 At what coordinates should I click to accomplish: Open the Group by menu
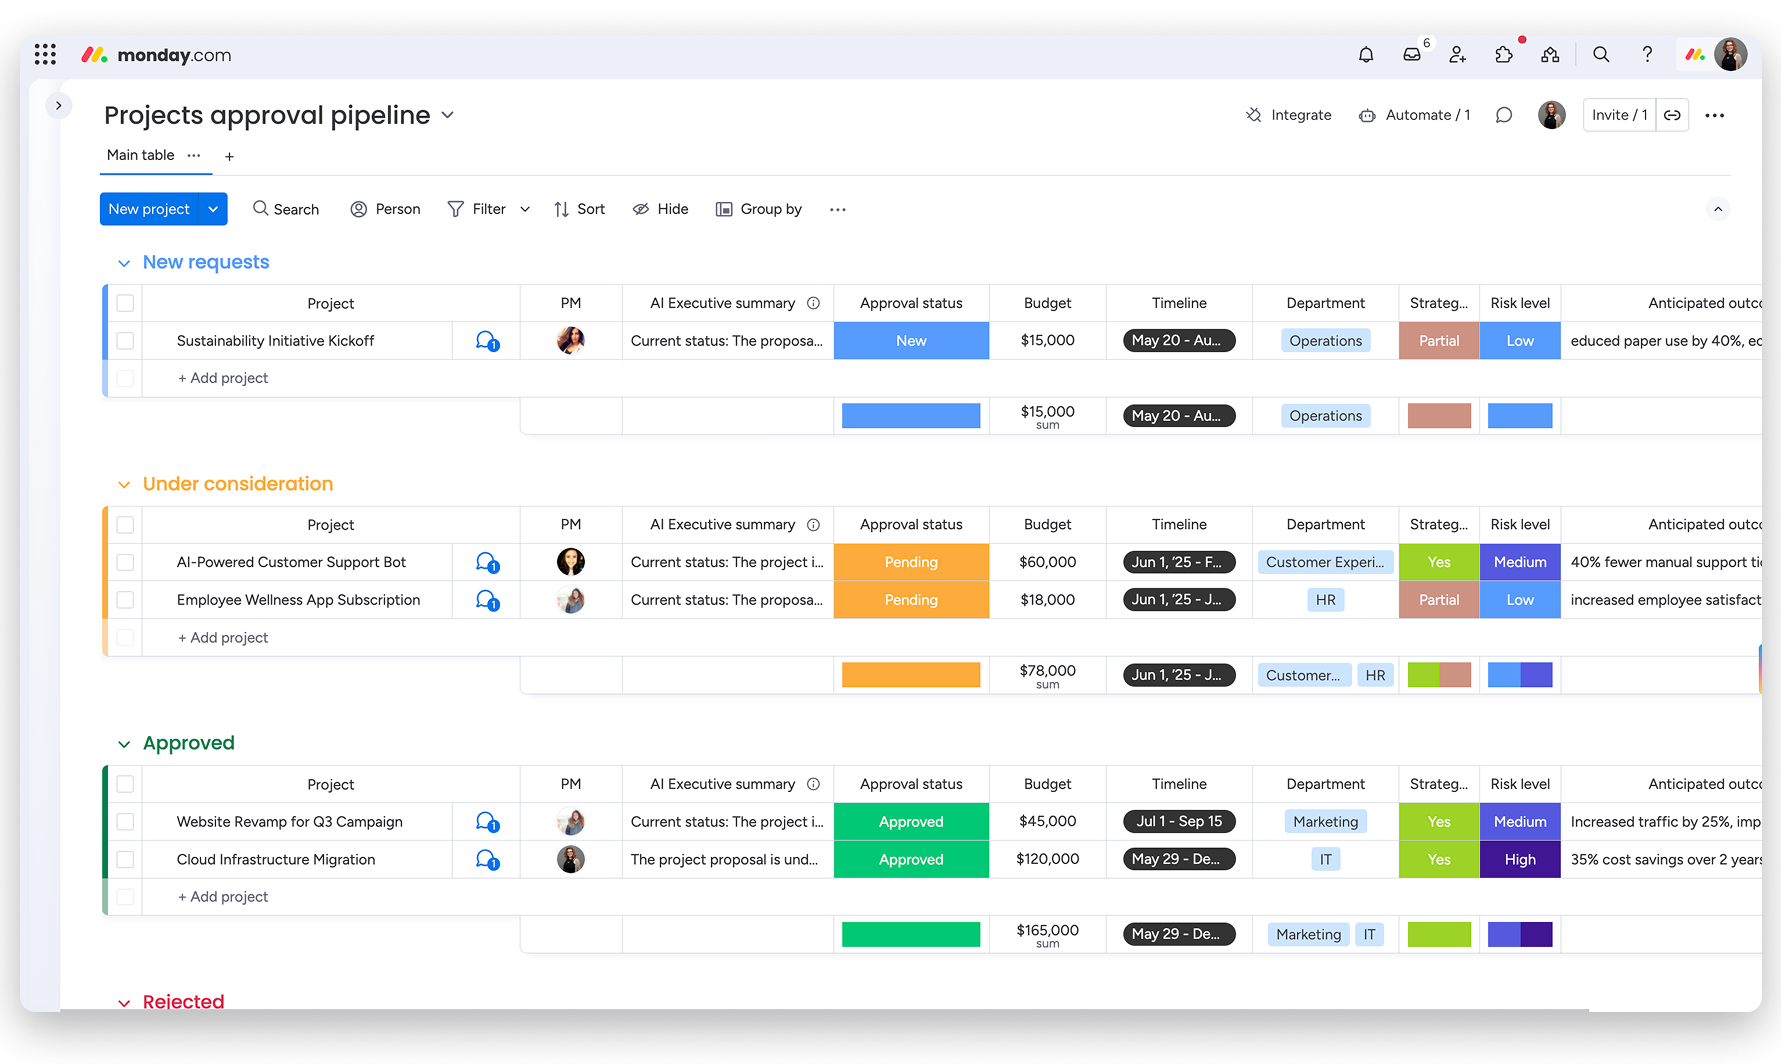click(x=759, y=209)
